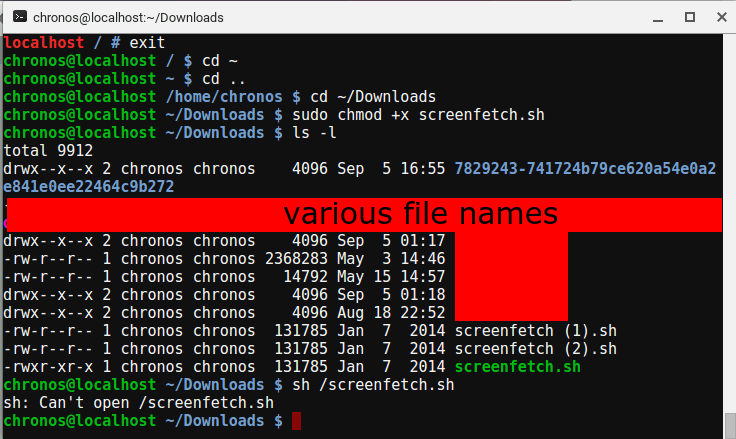Click the "Can't open /screenfetch.sh" error line

137,403
